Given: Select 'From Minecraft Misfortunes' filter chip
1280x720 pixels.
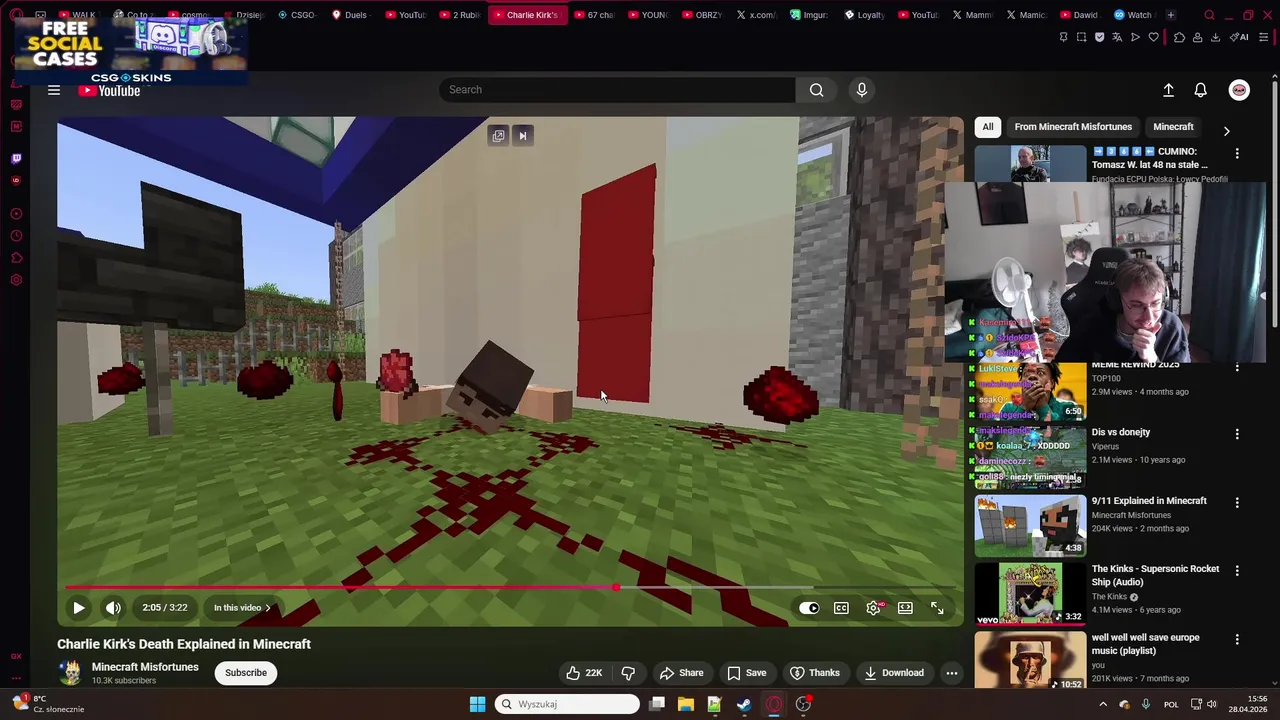Looking at the screenshot, I should click(1073, 127).
